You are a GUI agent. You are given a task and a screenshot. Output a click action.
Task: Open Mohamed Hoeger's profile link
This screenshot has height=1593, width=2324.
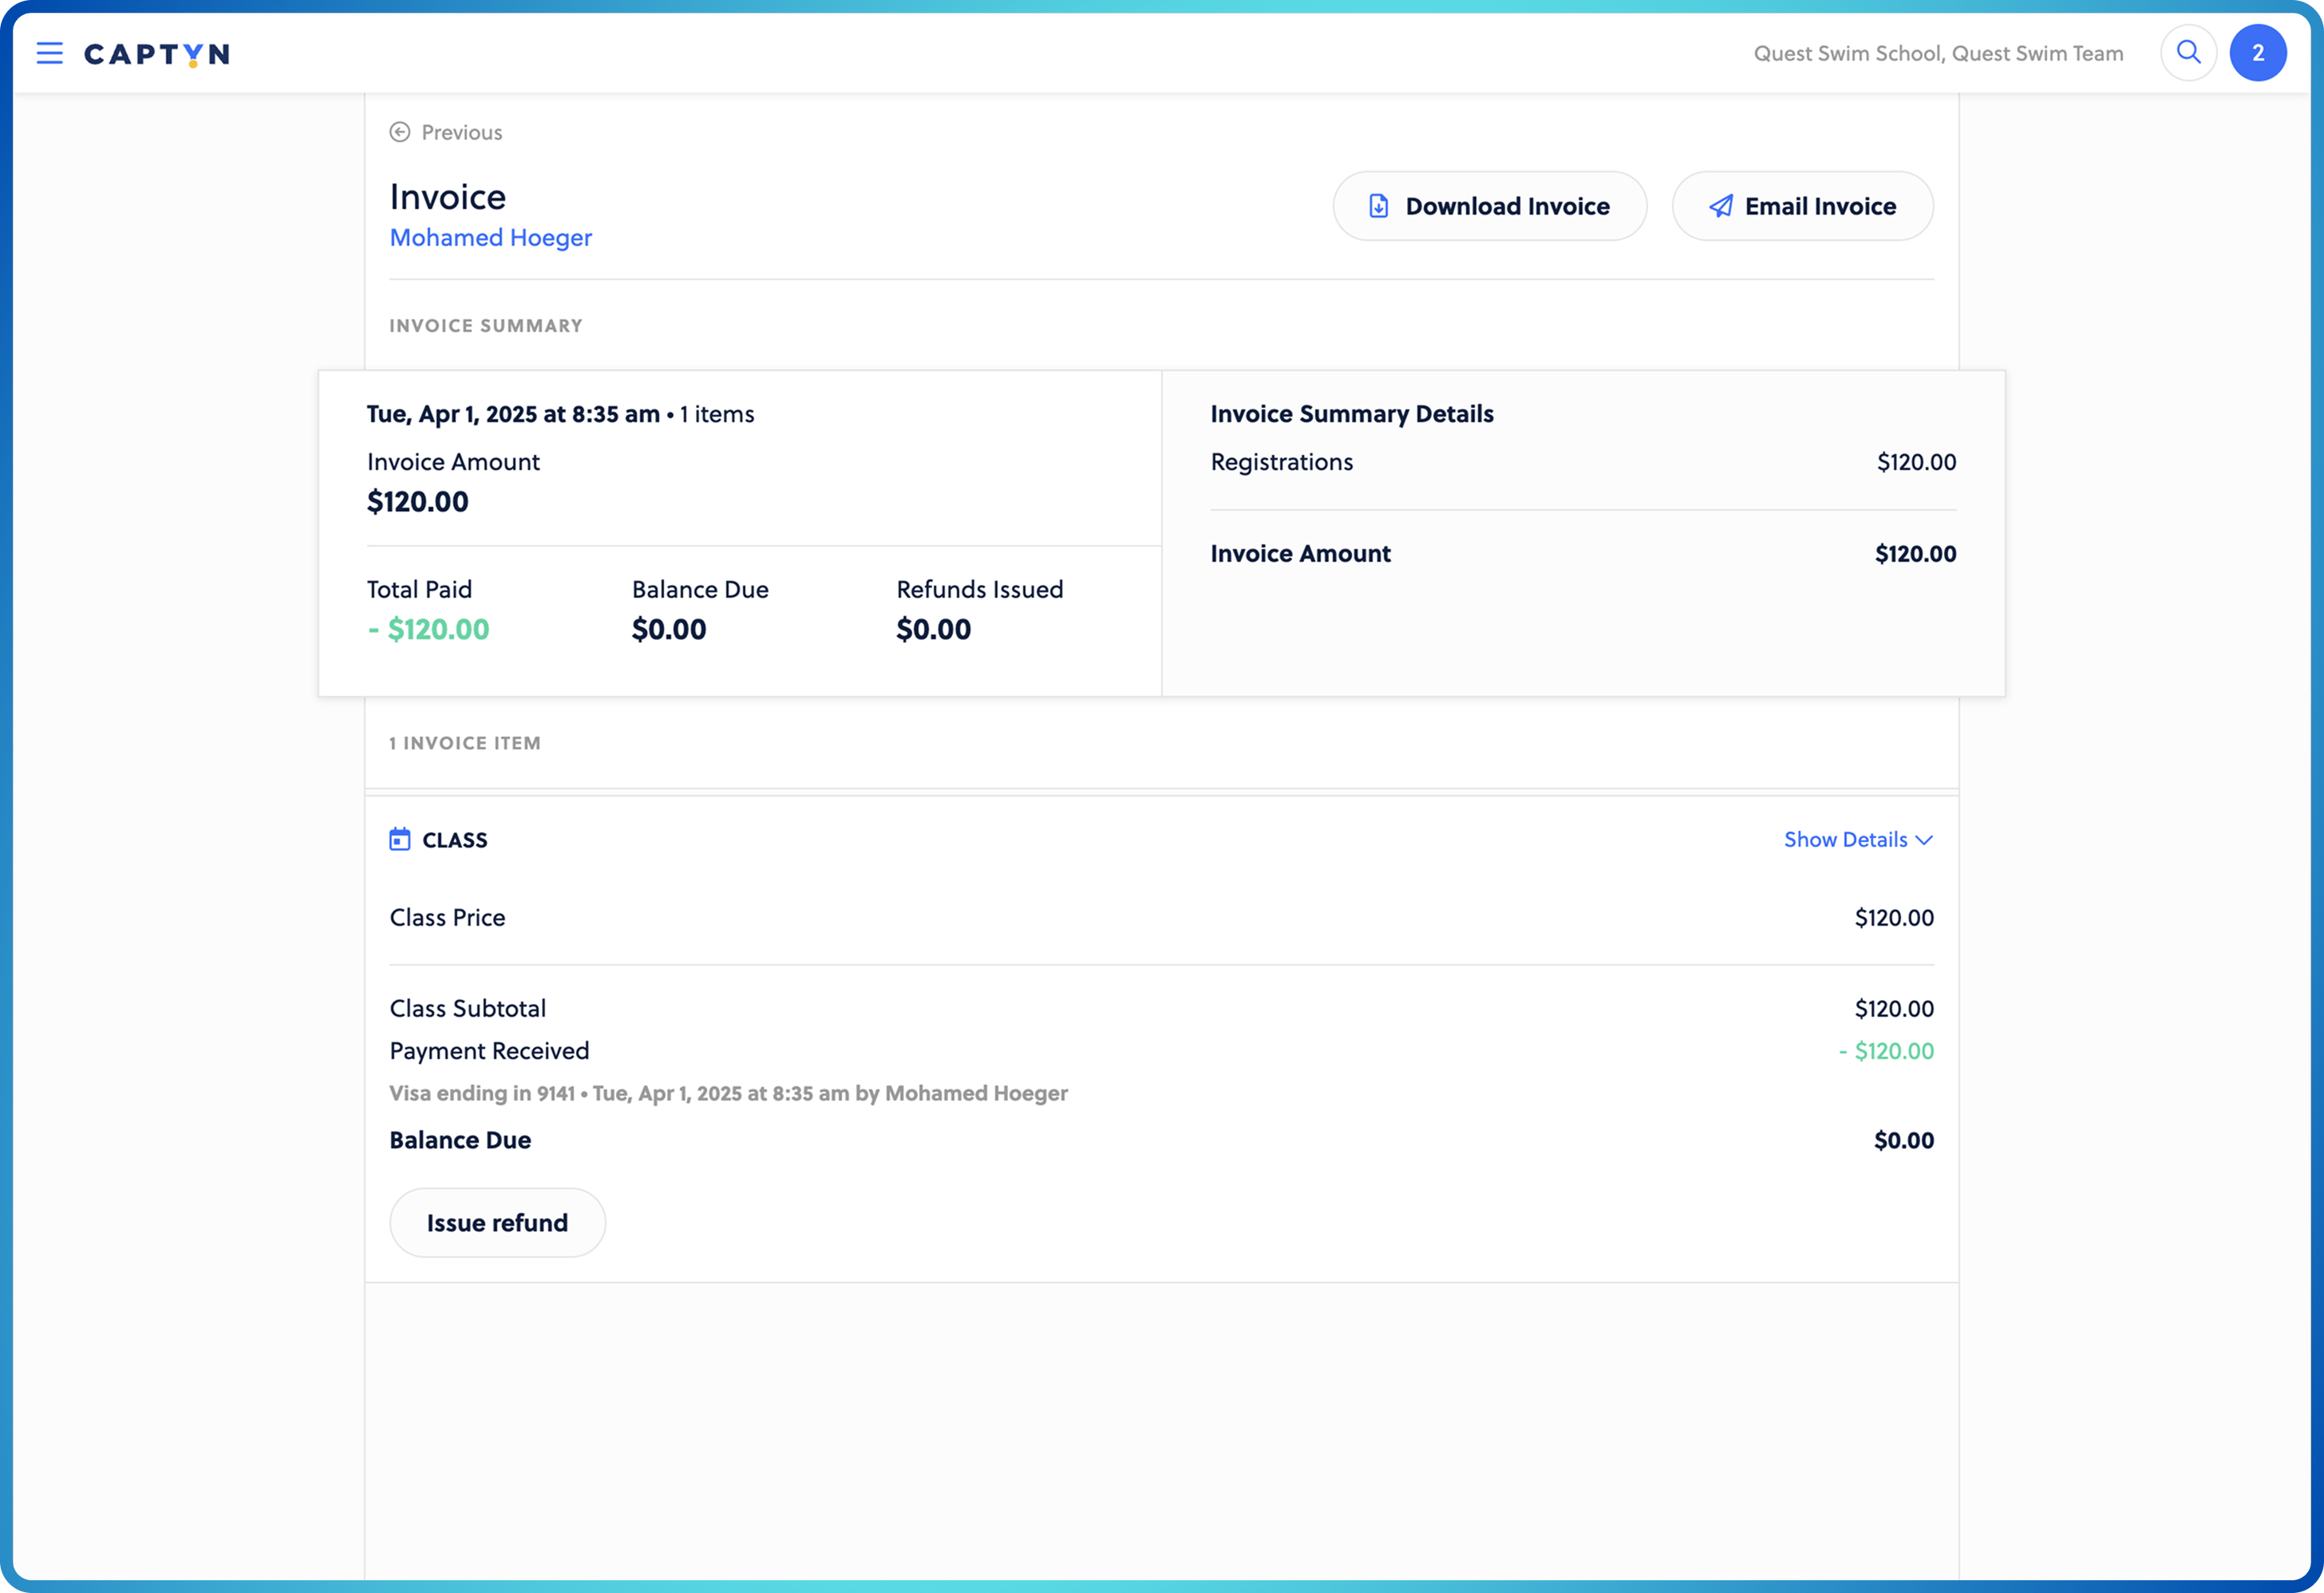click(x=490, y=238)
